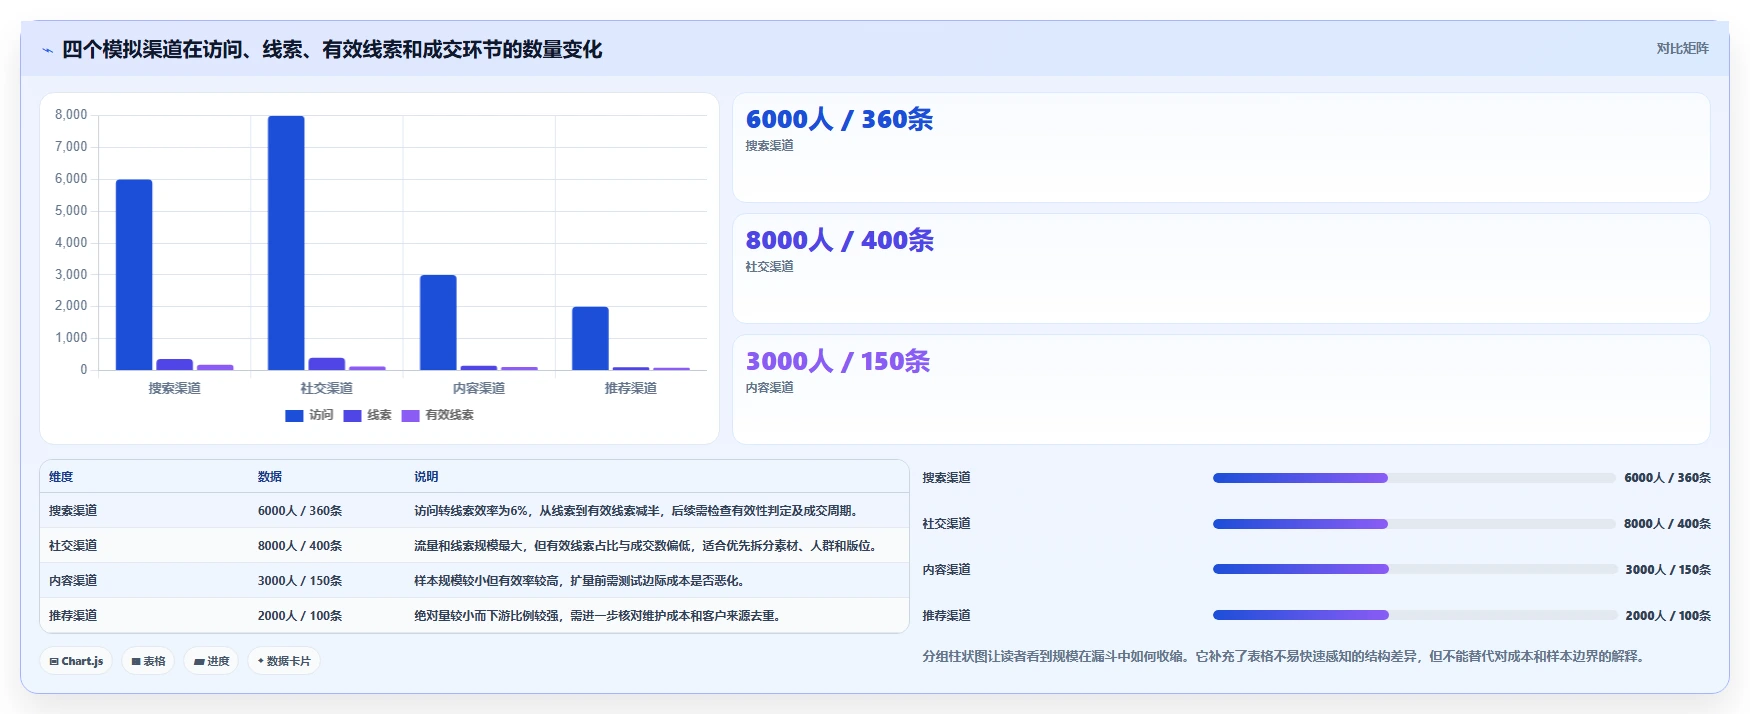Viewport: 1750px width, 714px height.
Task: Click the 内容渠道 row description starting 样本规模较小
Action: tap(580, 581)
